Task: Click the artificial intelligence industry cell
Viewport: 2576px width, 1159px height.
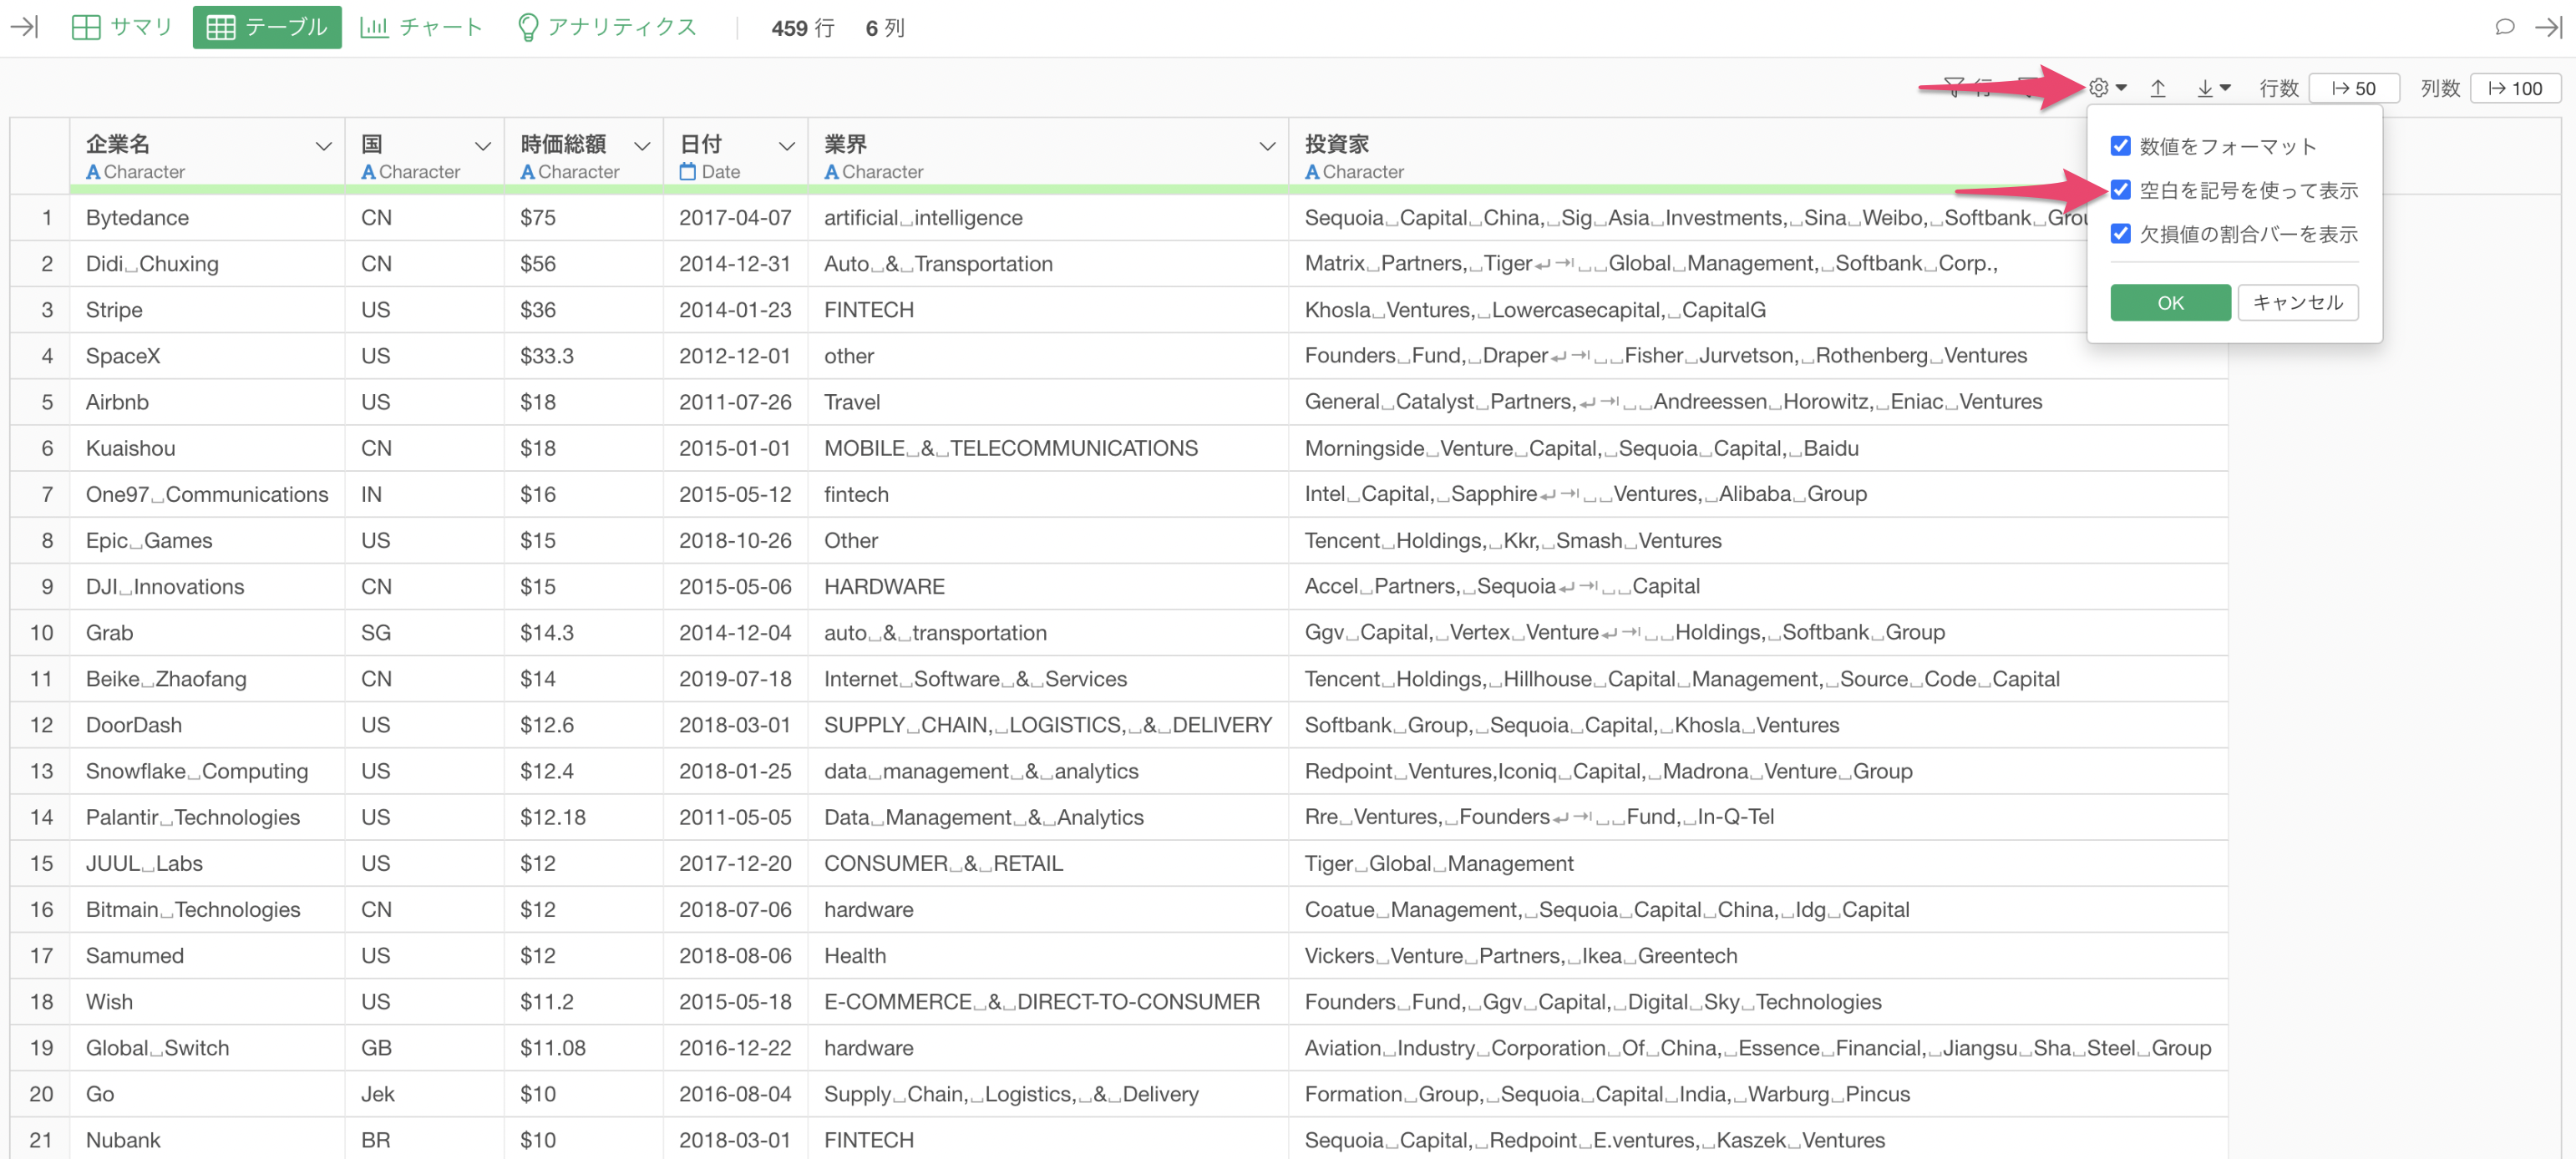Action: click(x=1048, y=217)
